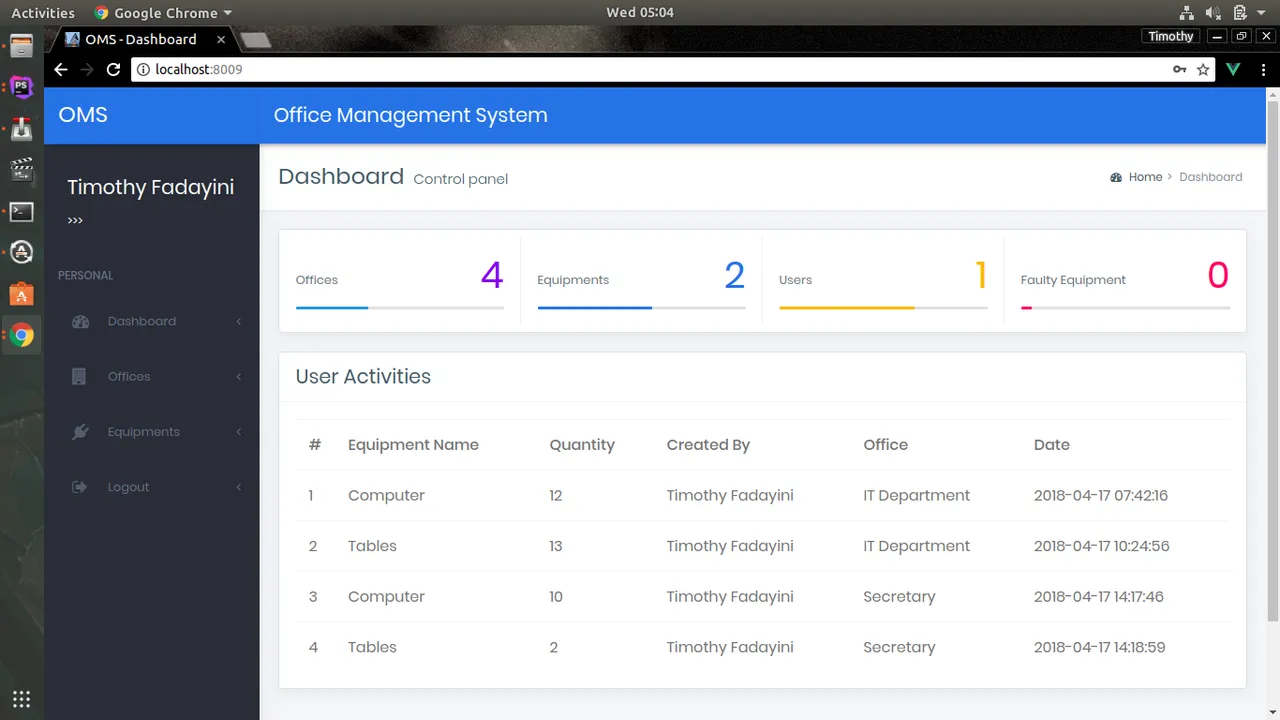Click the Equipment Name column header
This screenshot has width=1280, height=720.
413,445
